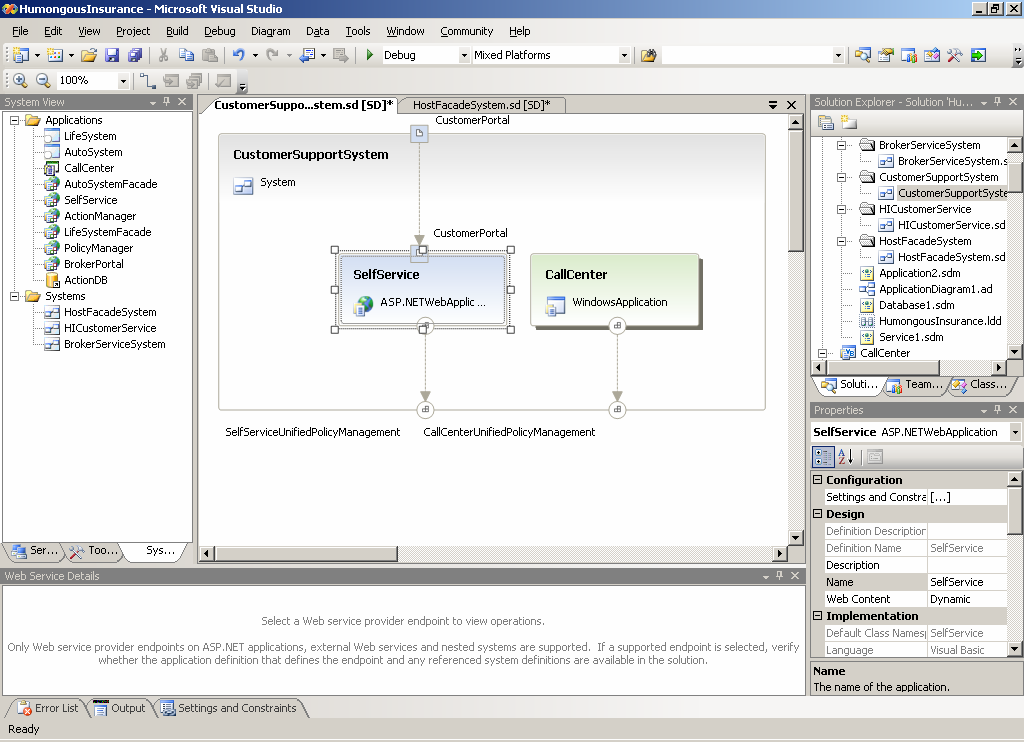1024x742 pixels.
Task: Click the CustomerPortal endpoint at top of diagram
Action: [419, 133]
